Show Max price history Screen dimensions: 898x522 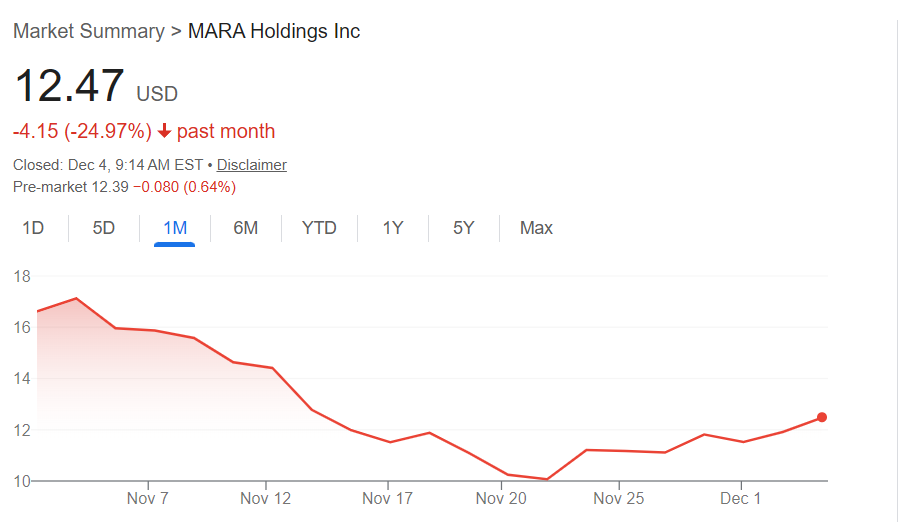tap(536, 228)
